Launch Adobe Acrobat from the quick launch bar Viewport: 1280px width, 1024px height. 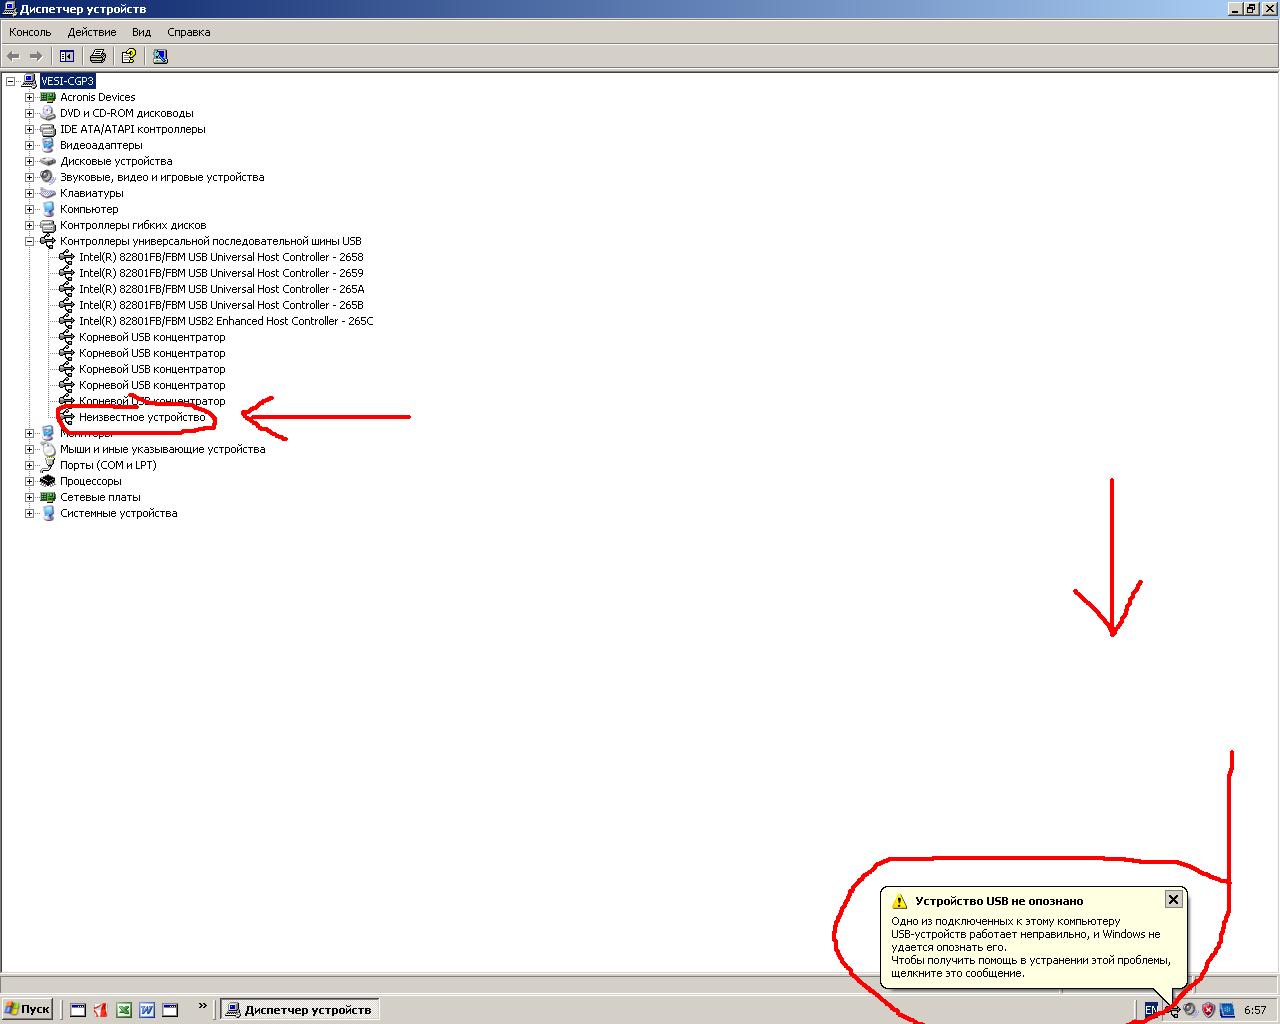tap(100, 1010)
